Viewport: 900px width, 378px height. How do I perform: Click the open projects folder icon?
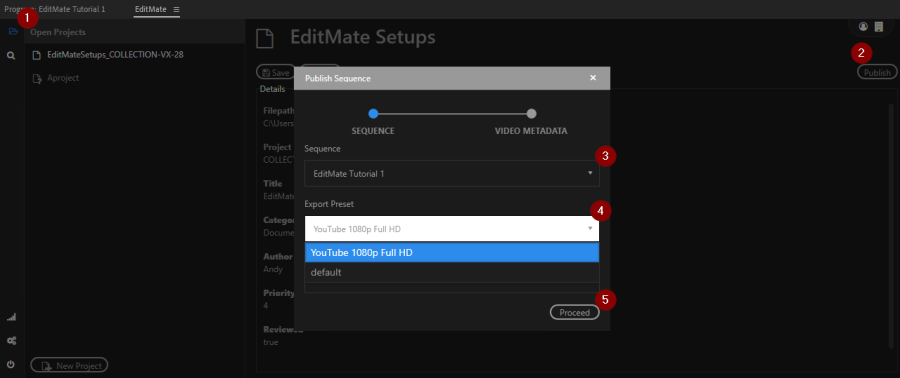[13, 32]
